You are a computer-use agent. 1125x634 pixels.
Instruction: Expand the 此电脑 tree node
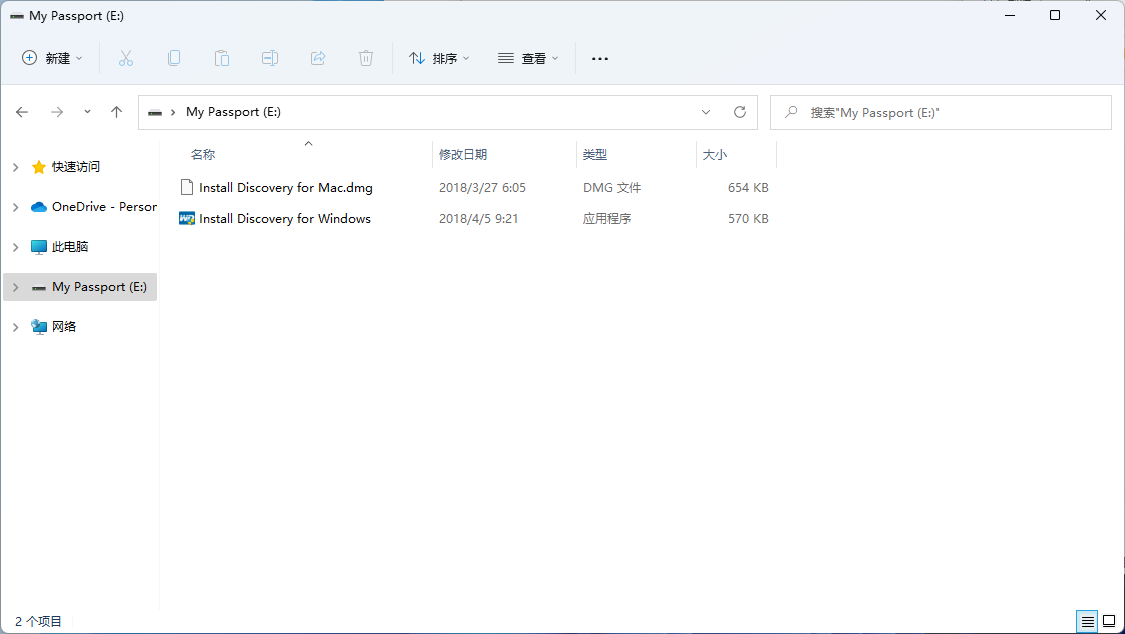pos(16,247)
